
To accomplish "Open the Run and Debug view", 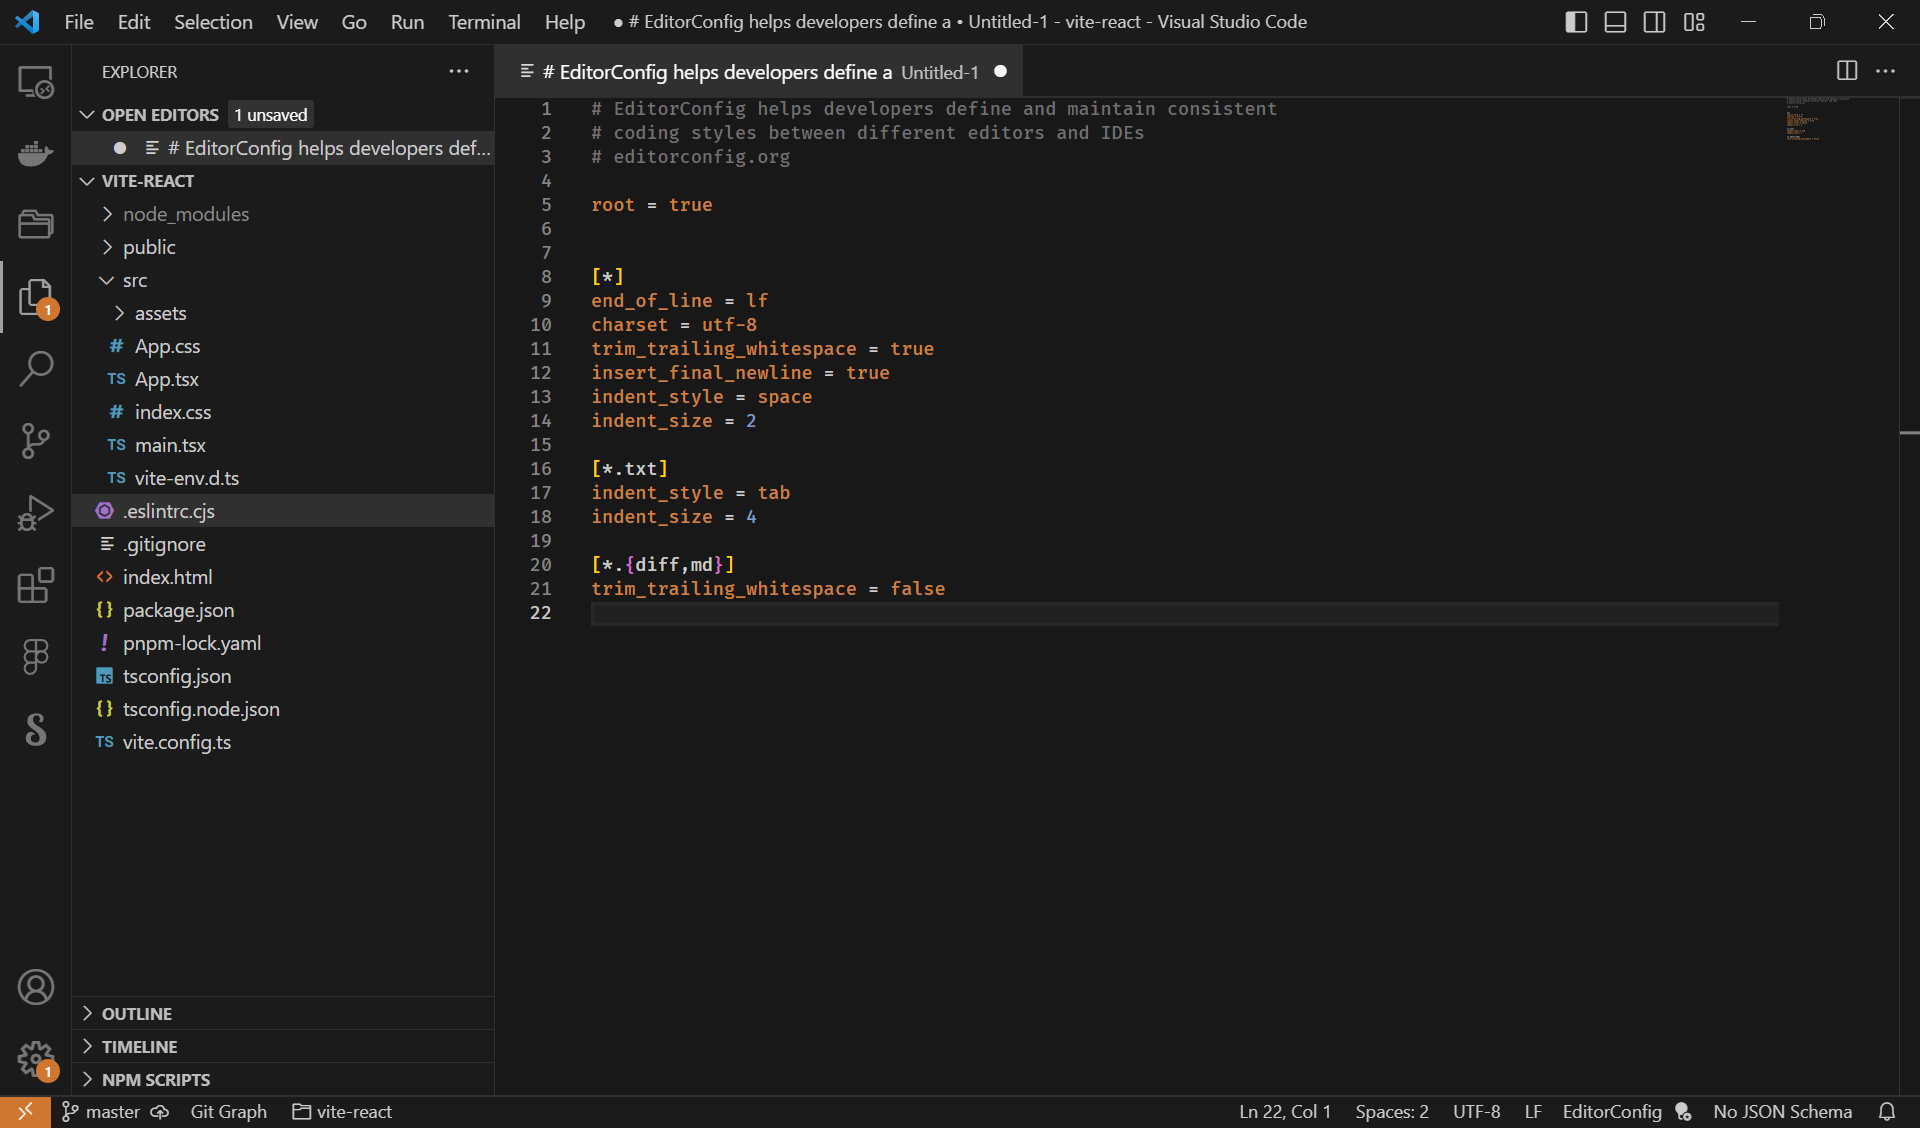I will coord(36,513).
